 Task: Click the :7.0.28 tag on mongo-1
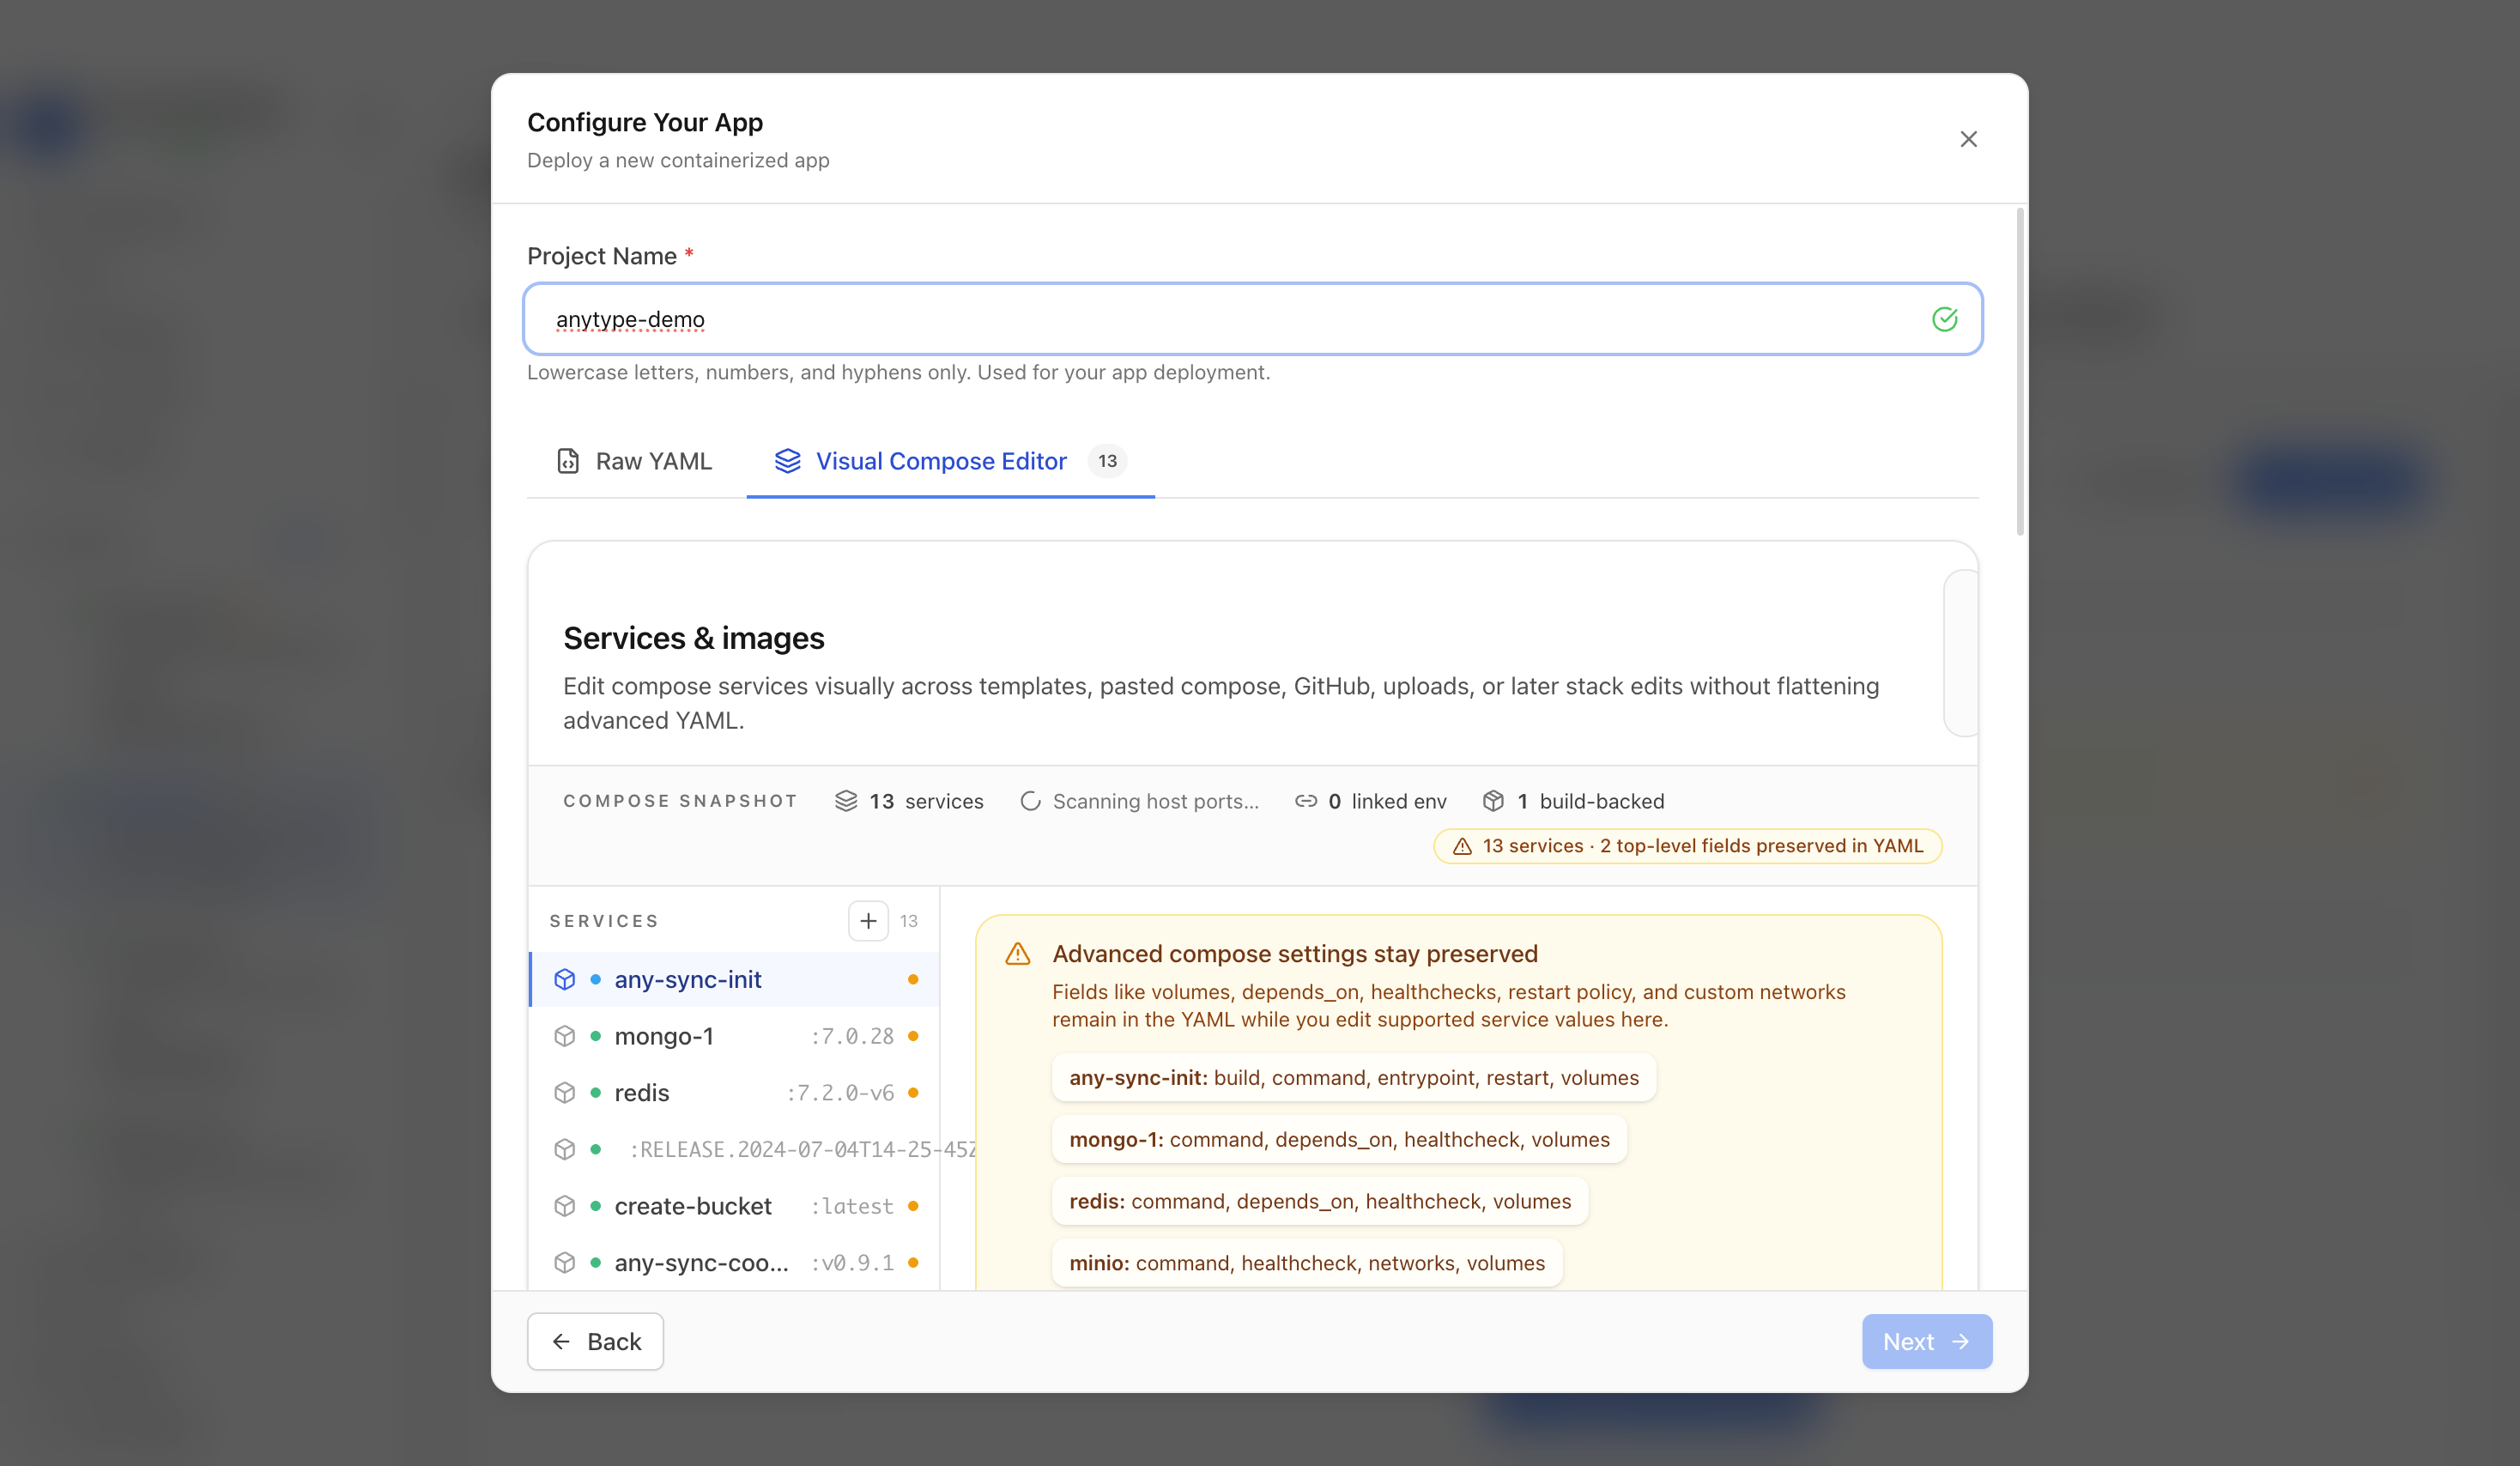point(852,1036)
